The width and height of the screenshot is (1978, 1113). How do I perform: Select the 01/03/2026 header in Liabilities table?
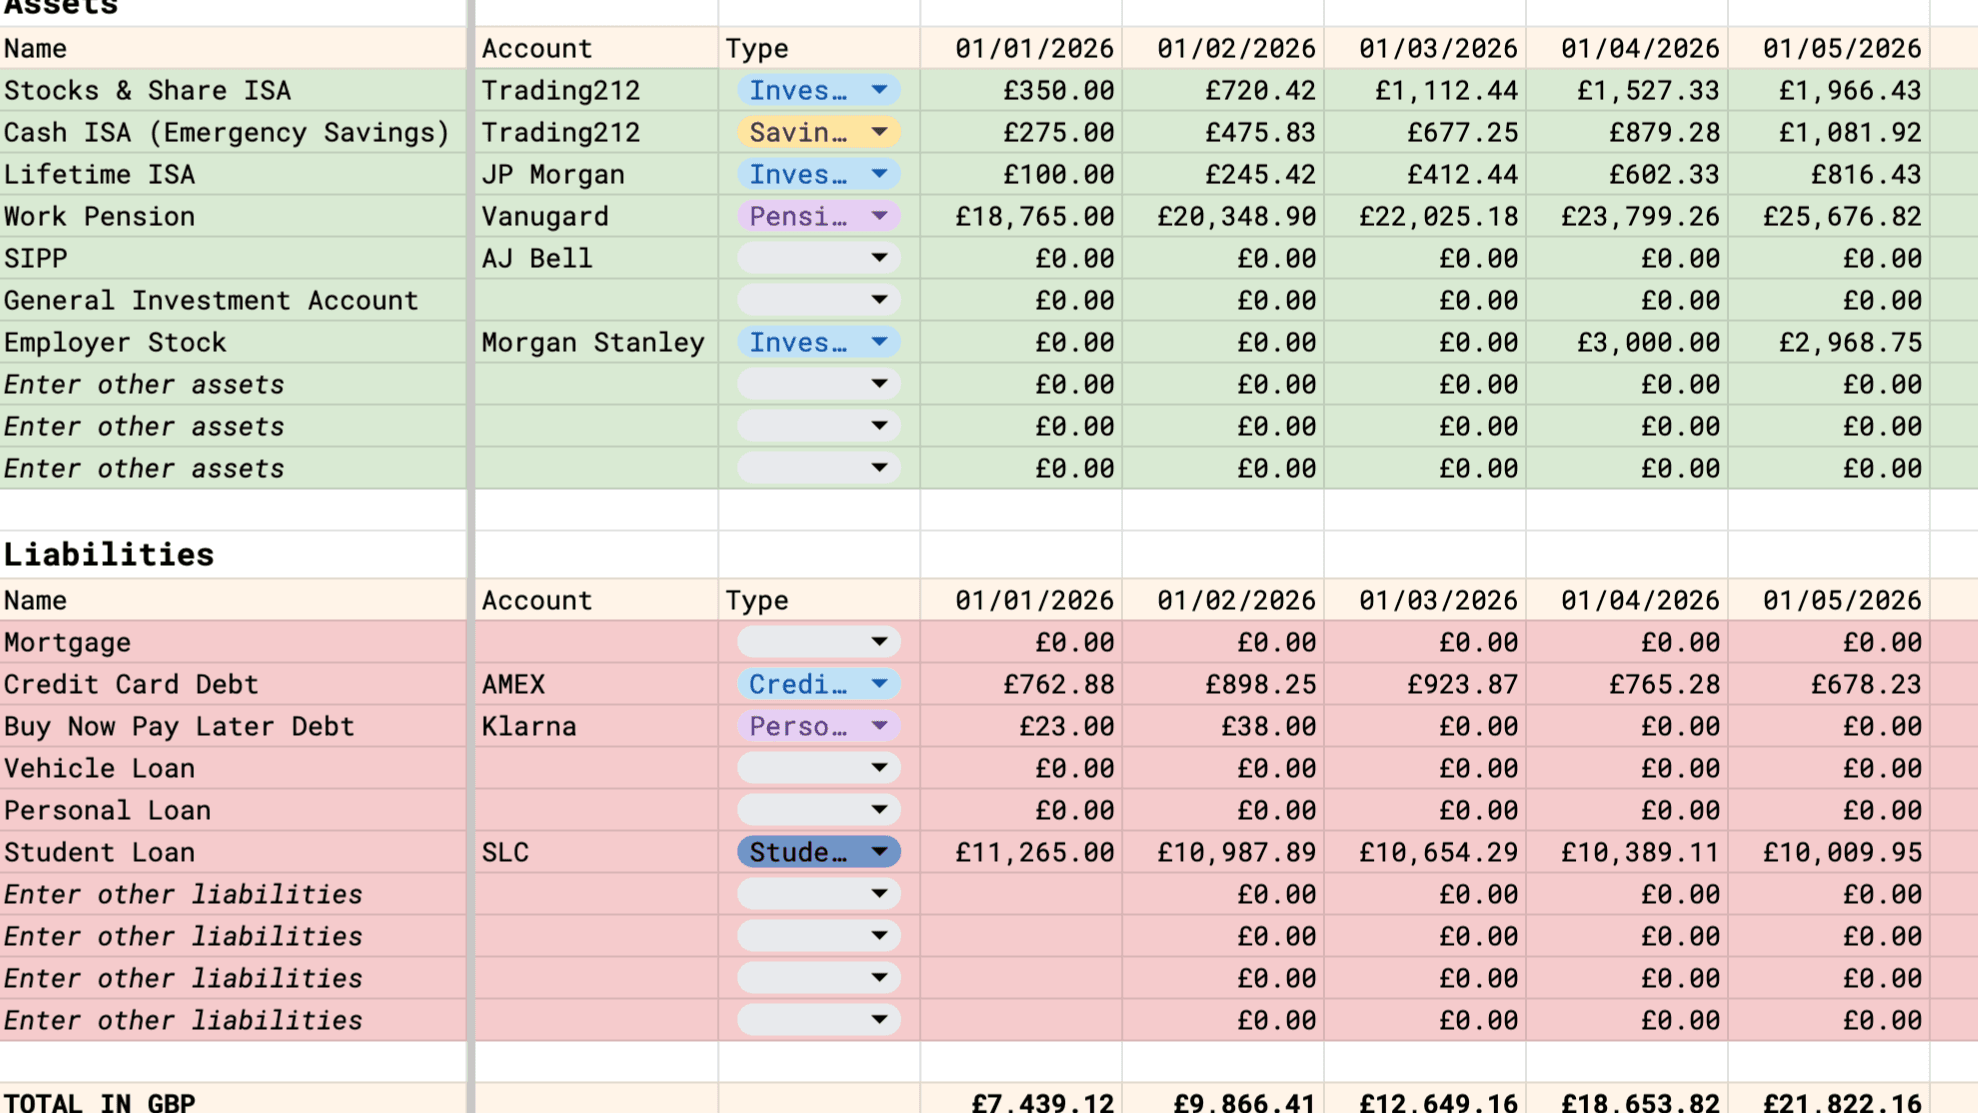(x=1425, y=600)
